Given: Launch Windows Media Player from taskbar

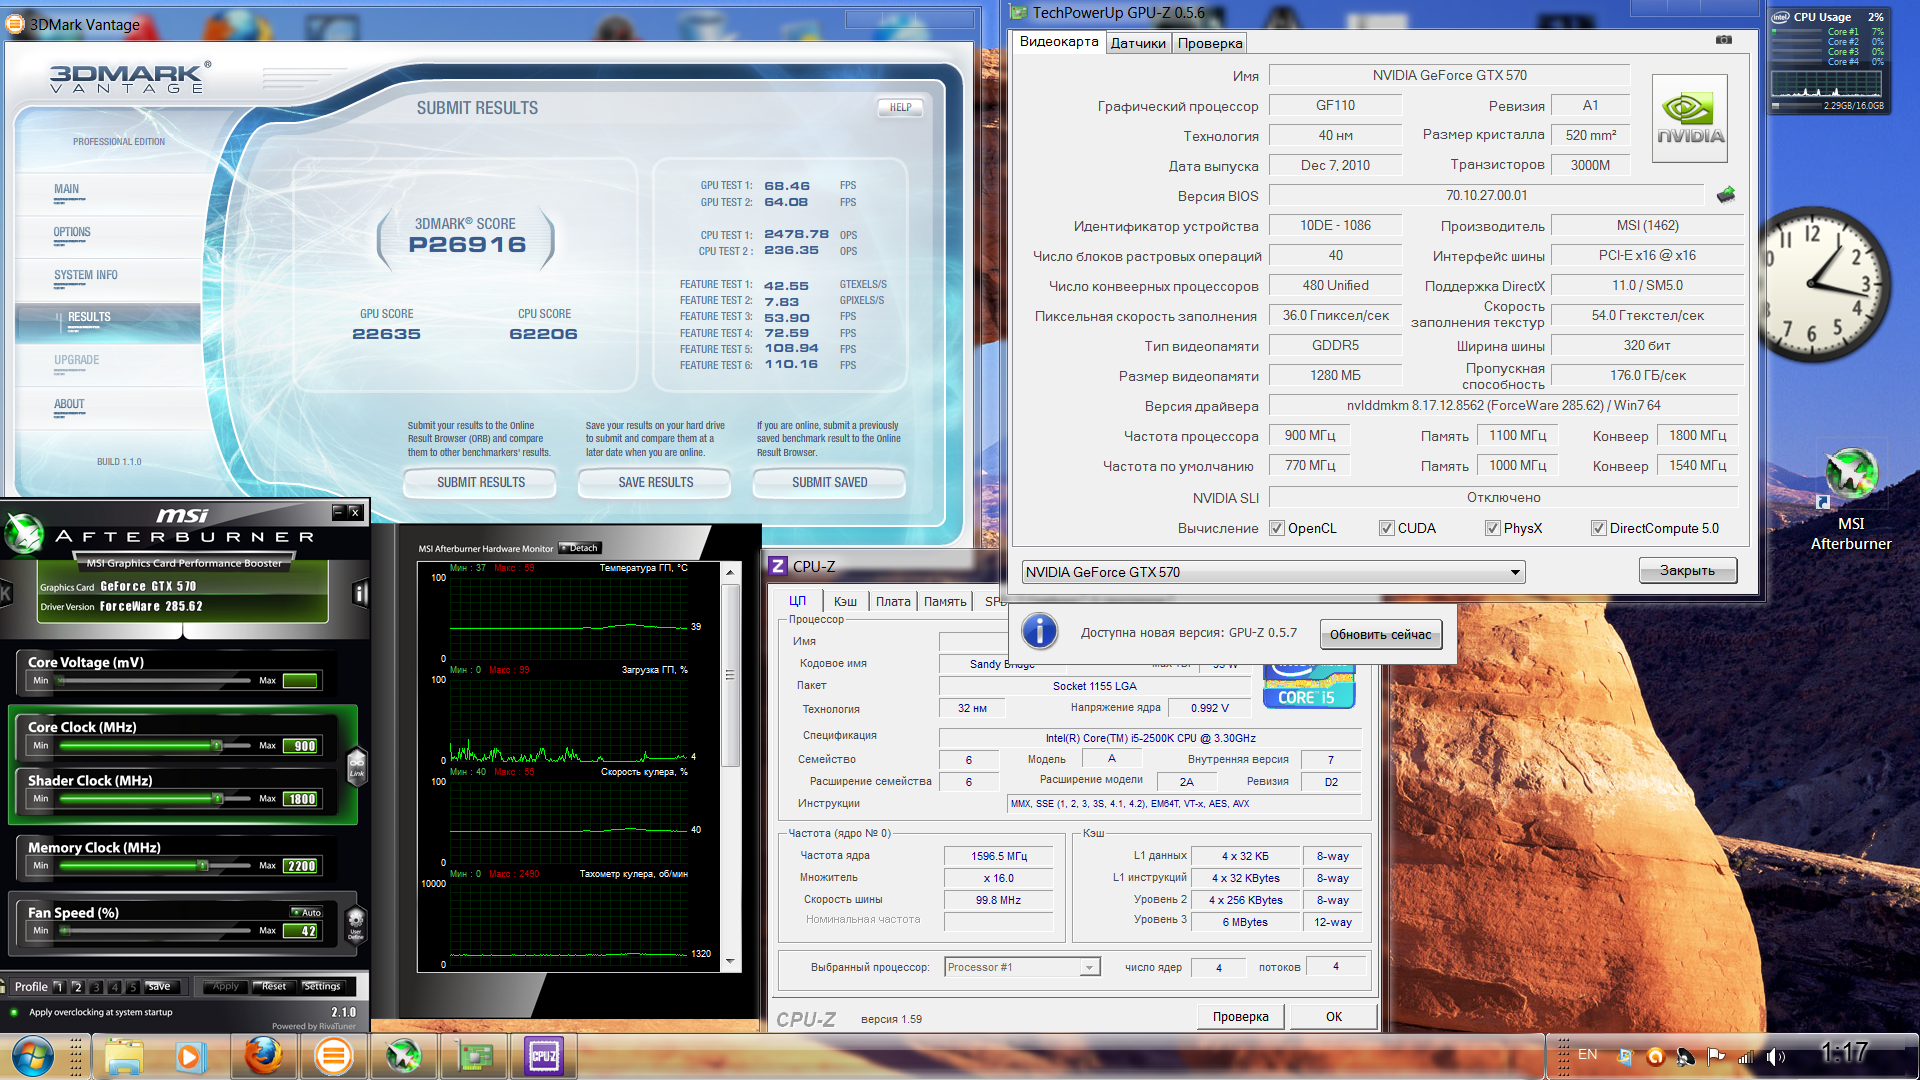Looking at the screenshot, I should [190, 1056].
